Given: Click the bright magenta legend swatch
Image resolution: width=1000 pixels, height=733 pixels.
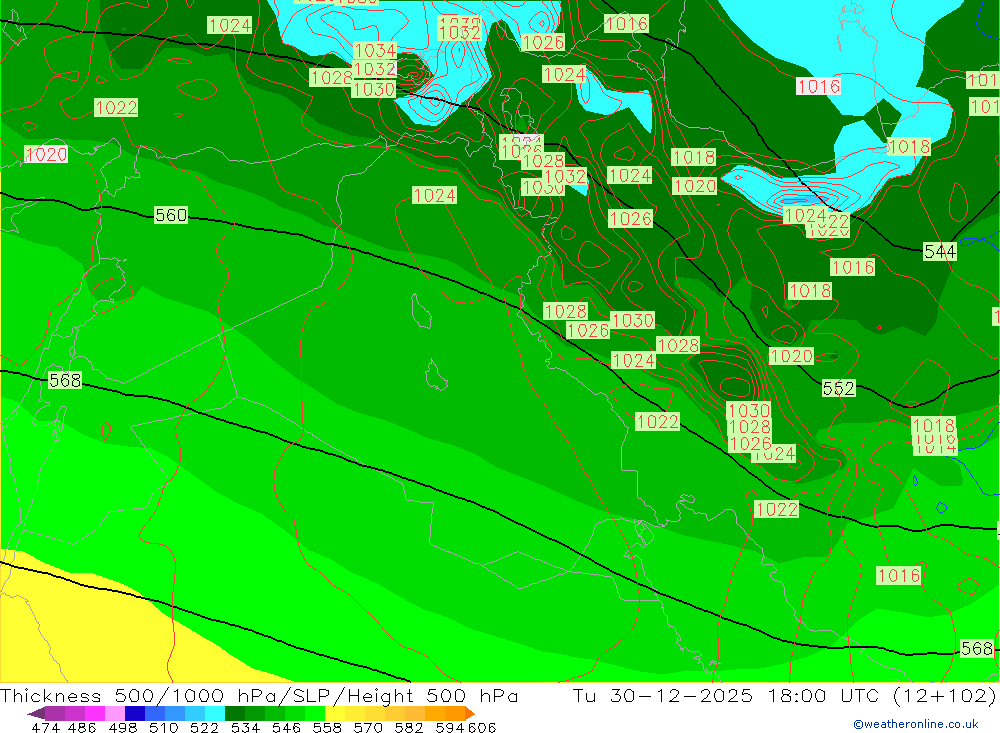Looking at the screenshot, I should tap(95, 713).
